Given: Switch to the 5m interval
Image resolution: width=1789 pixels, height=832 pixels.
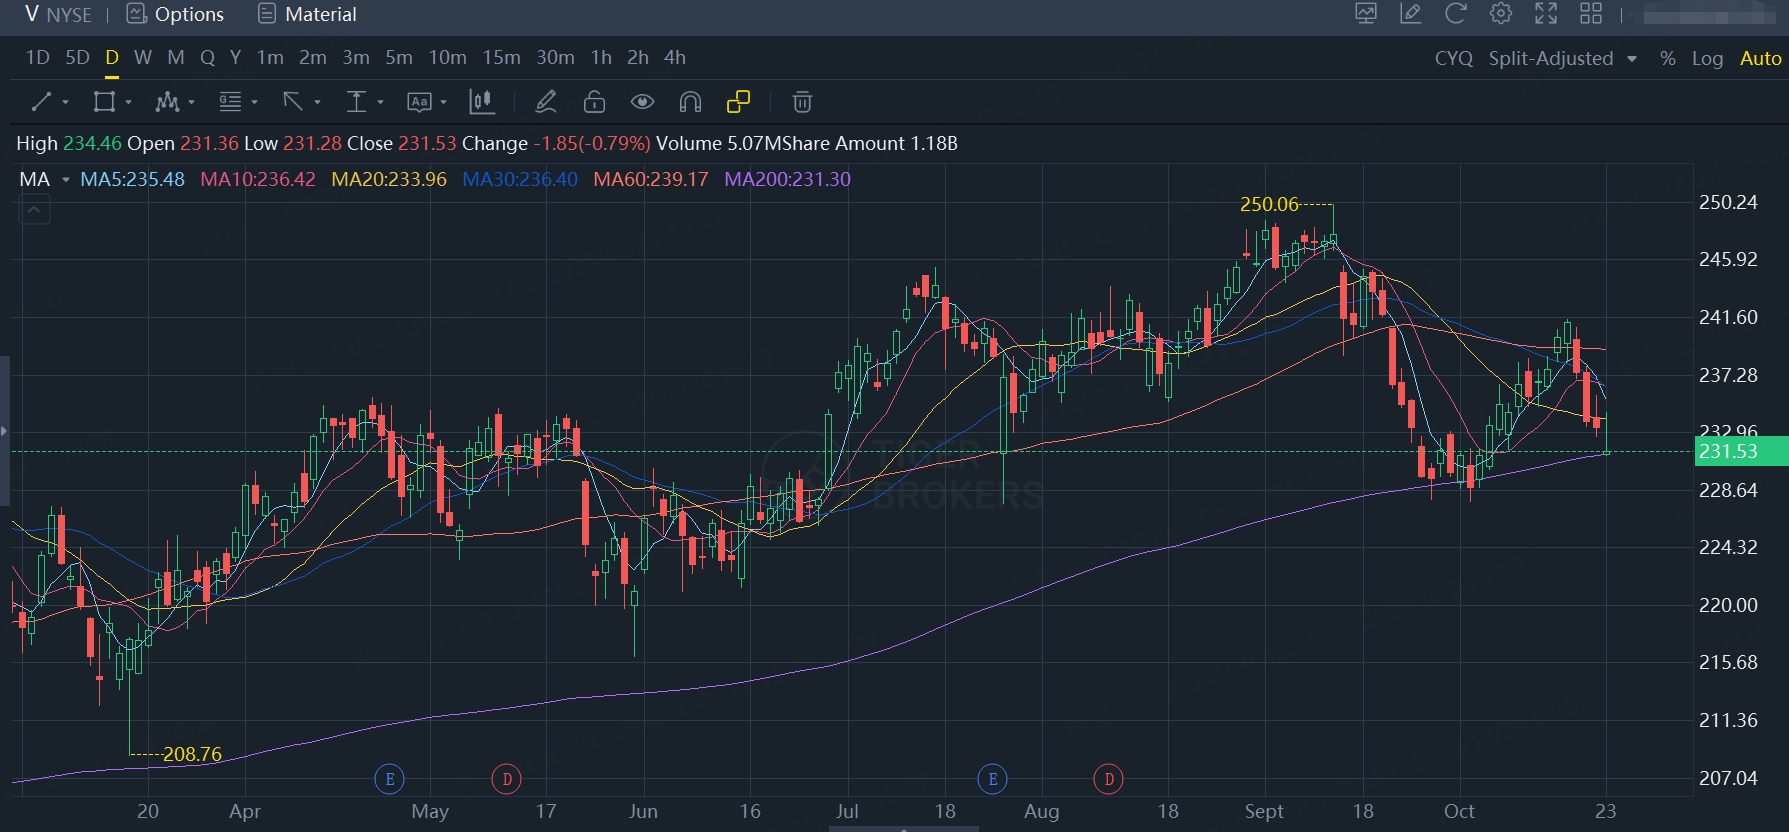Looking at the screenshot, I should click(x=399, y=58).
